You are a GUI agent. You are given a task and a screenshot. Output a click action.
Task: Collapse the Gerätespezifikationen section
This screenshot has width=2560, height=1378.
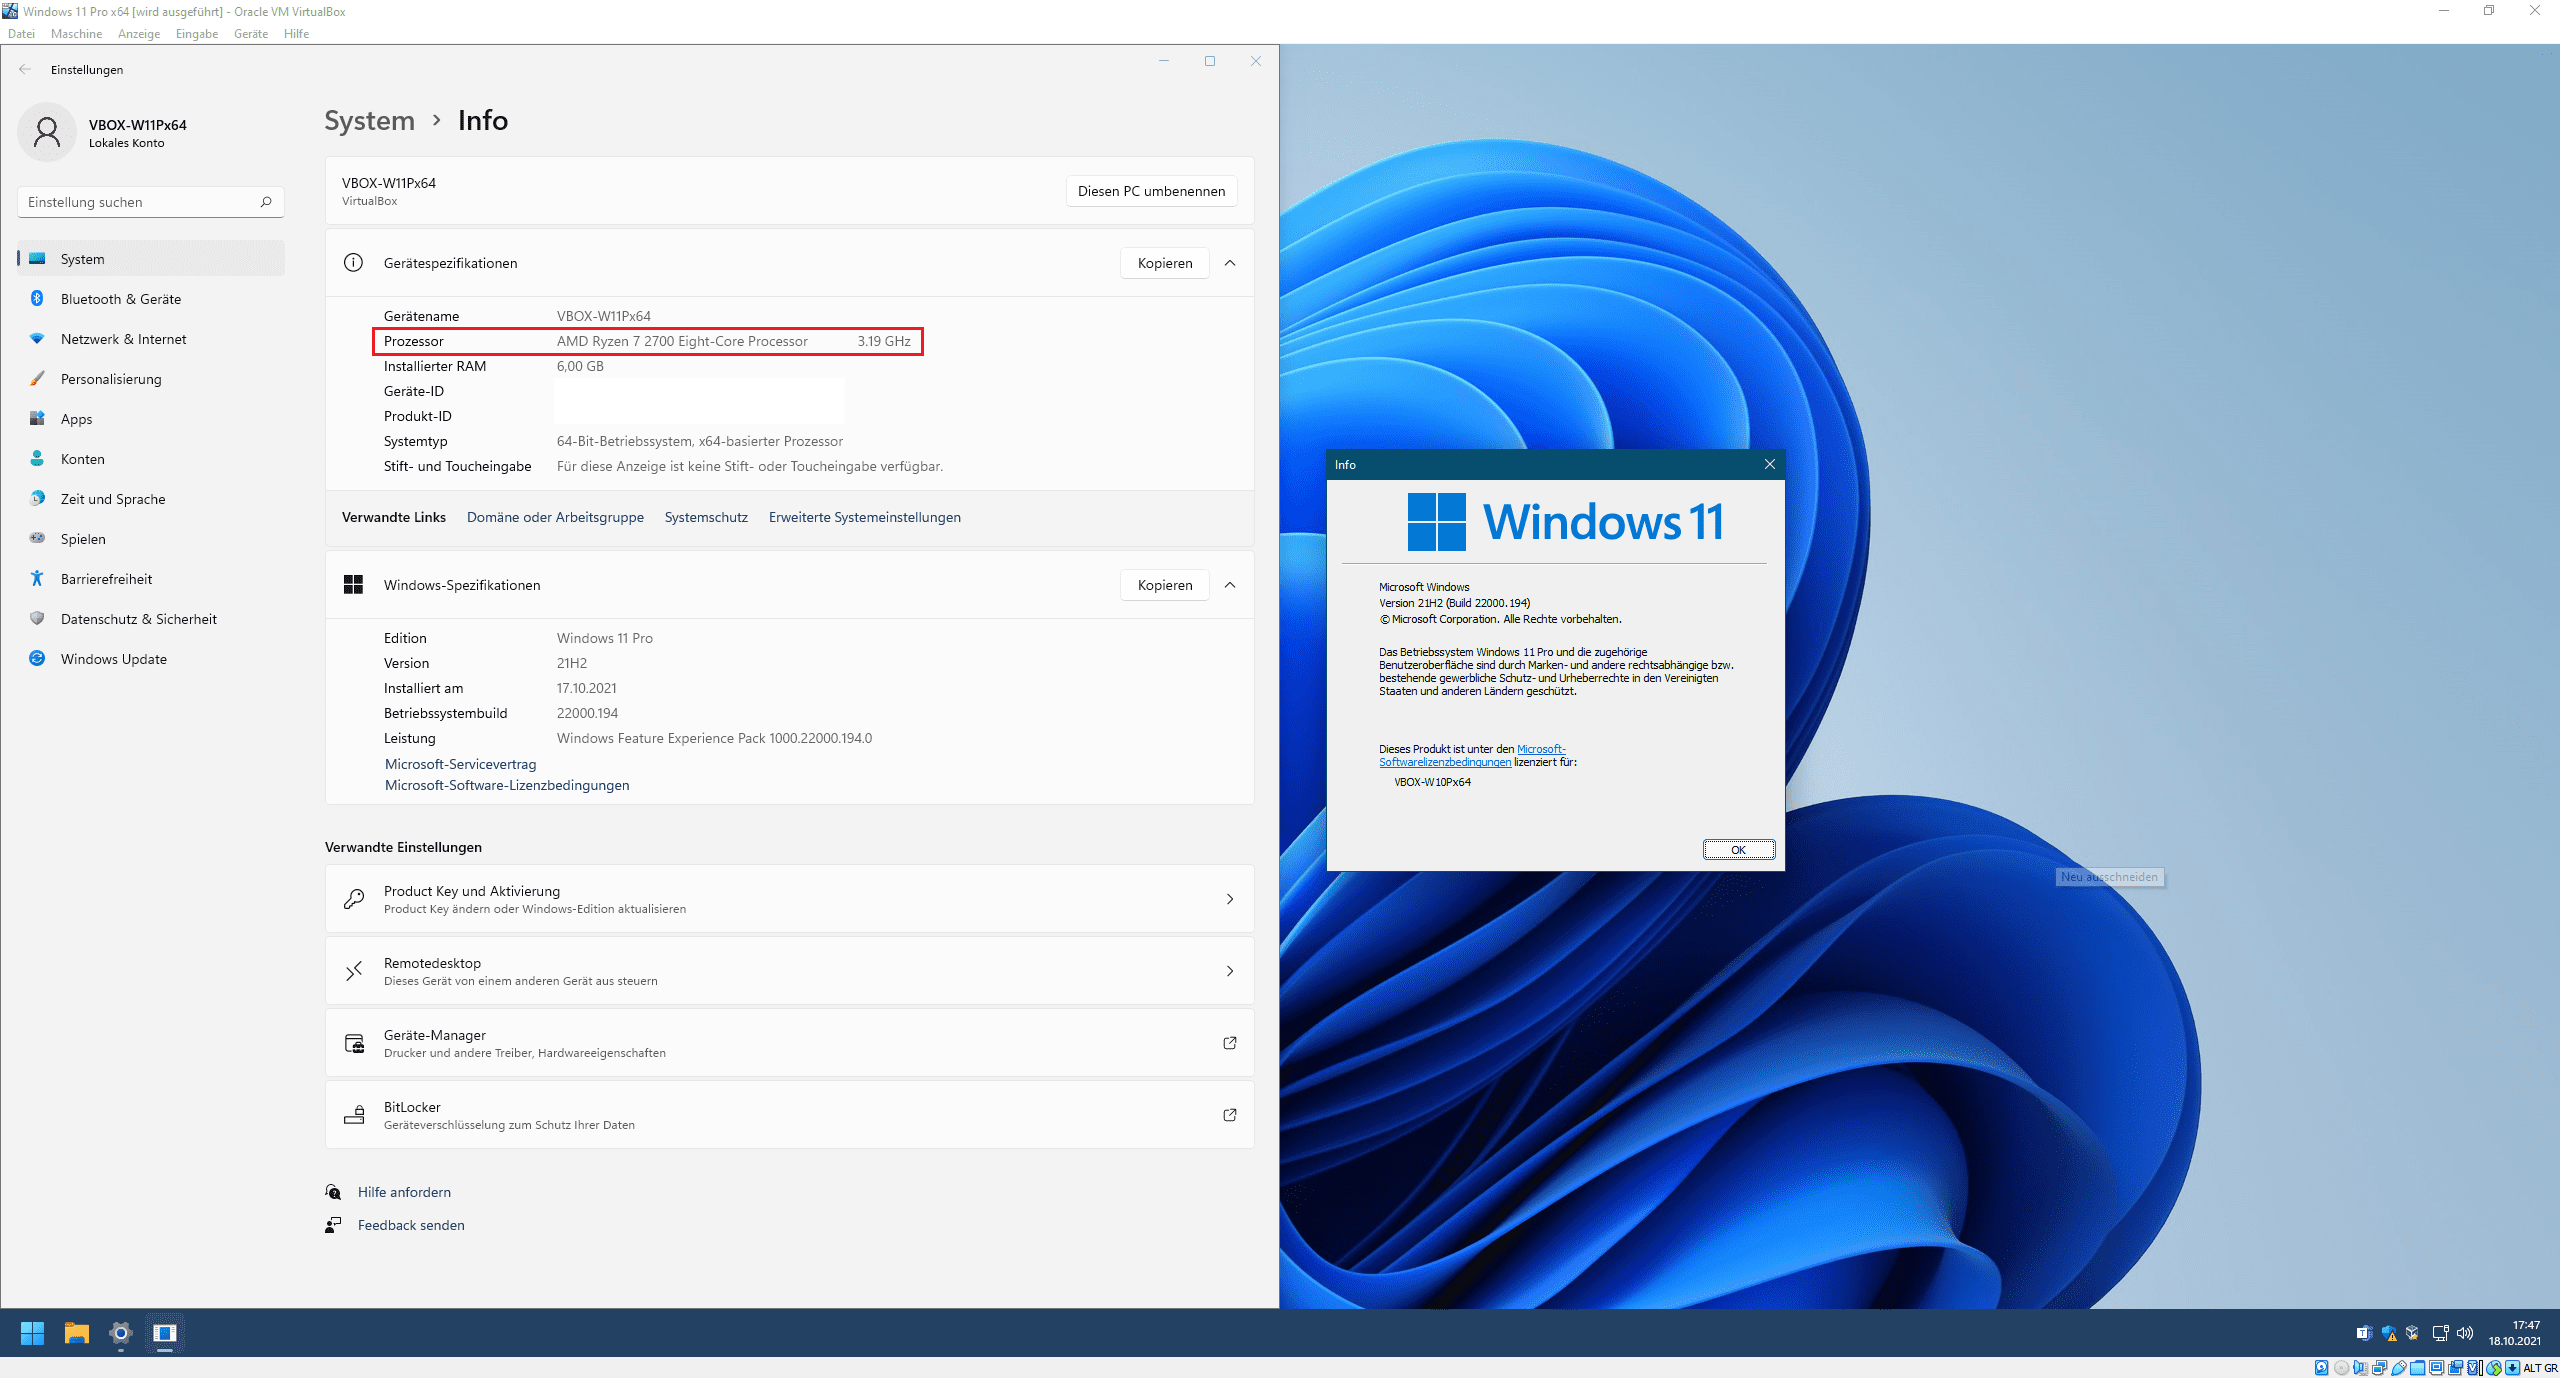(x=1230, y=263)
